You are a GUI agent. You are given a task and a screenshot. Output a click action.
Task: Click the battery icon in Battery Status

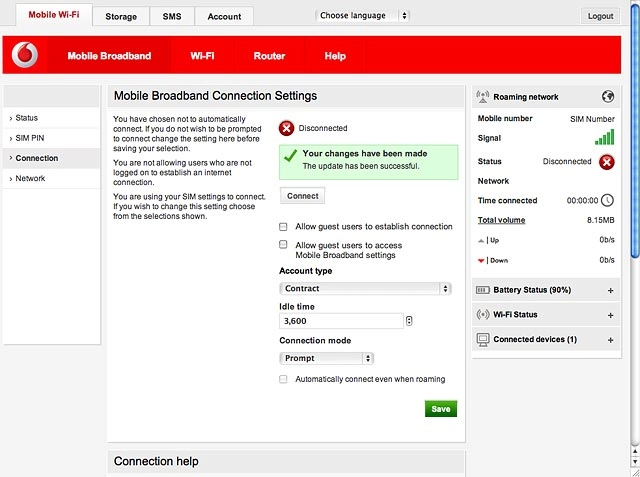pos(483,290)
